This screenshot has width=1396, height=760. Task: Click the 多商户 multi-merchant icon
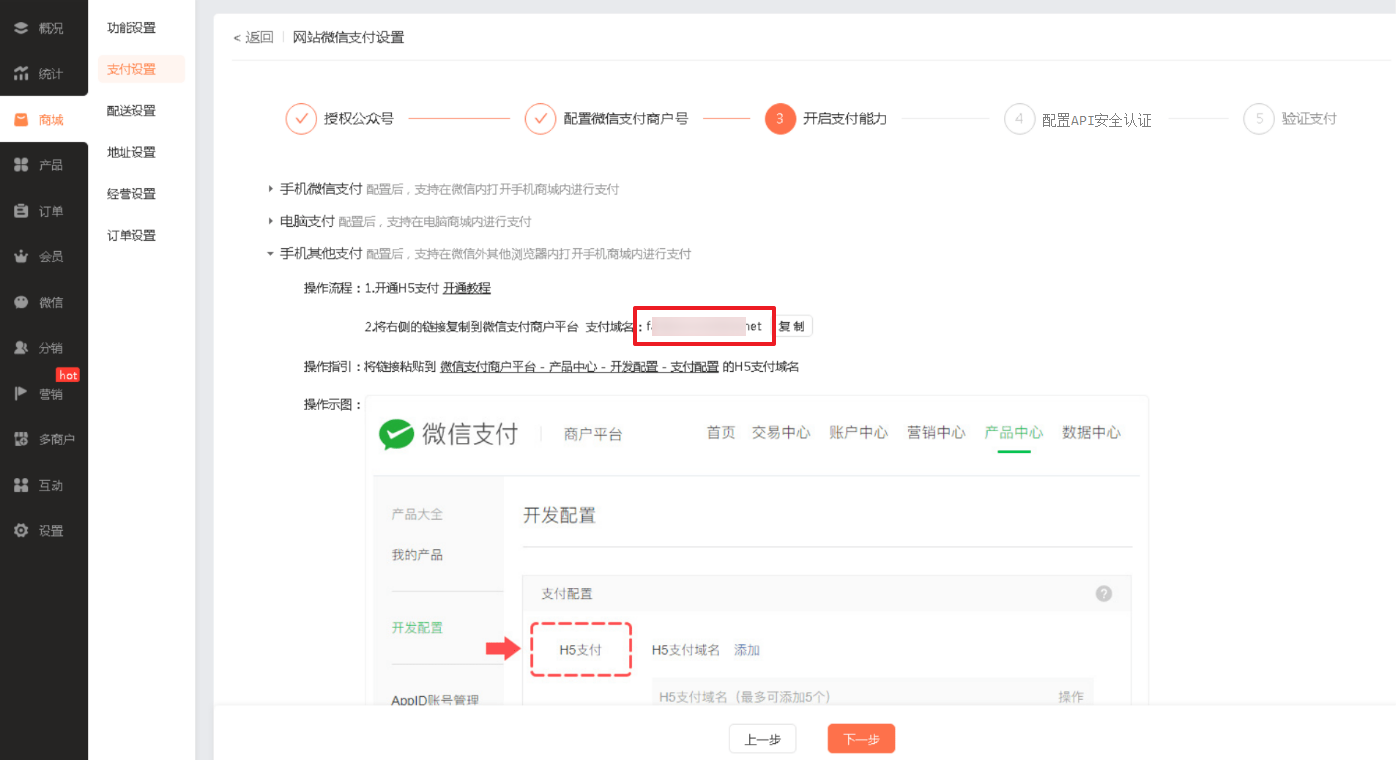click(21, 439)
